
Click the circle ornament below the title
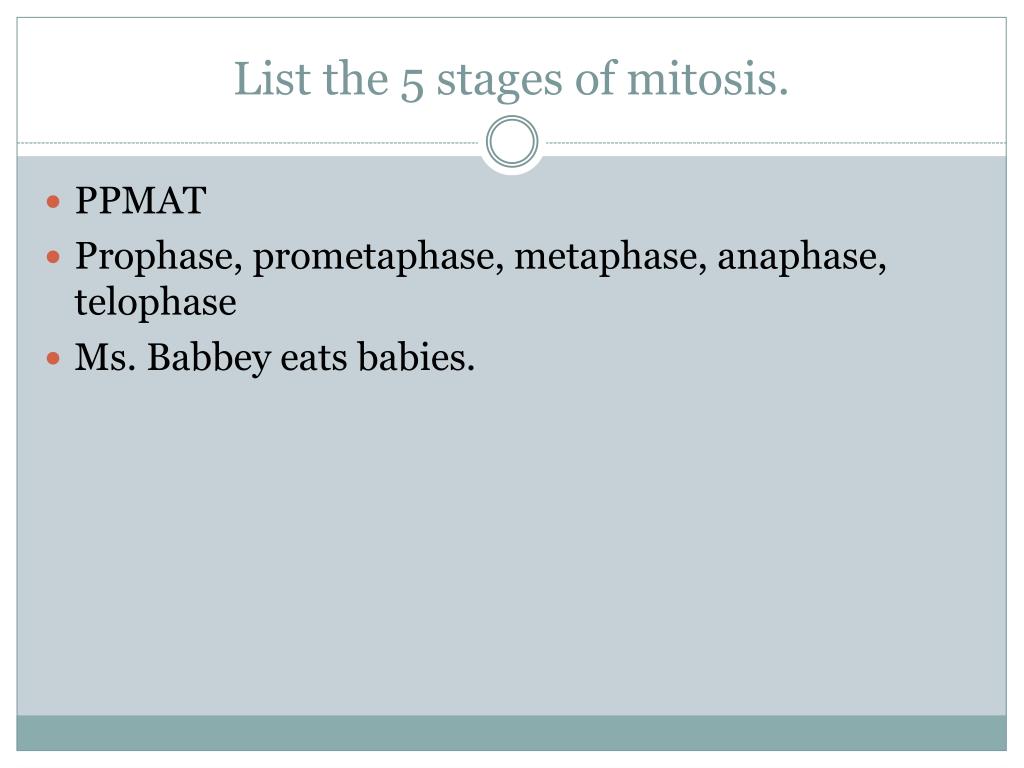coord(512,142)
